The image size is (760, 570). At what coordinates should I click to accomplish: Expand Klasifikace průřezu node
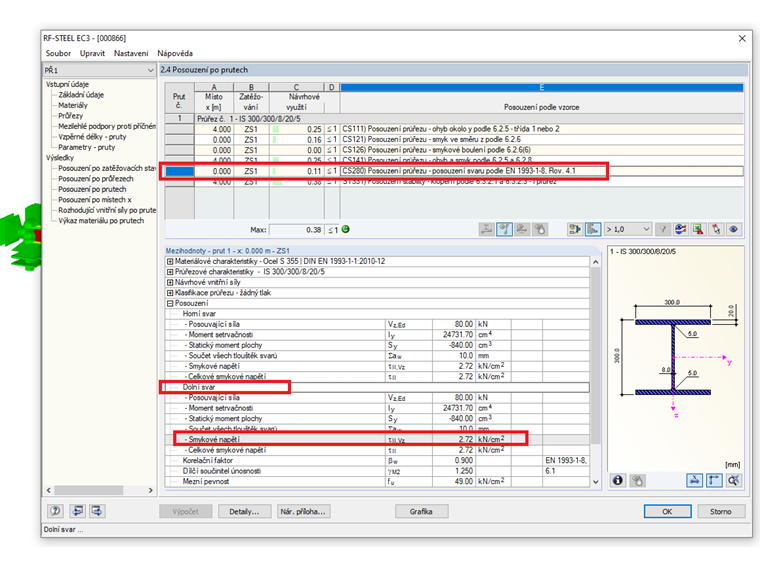170,293
